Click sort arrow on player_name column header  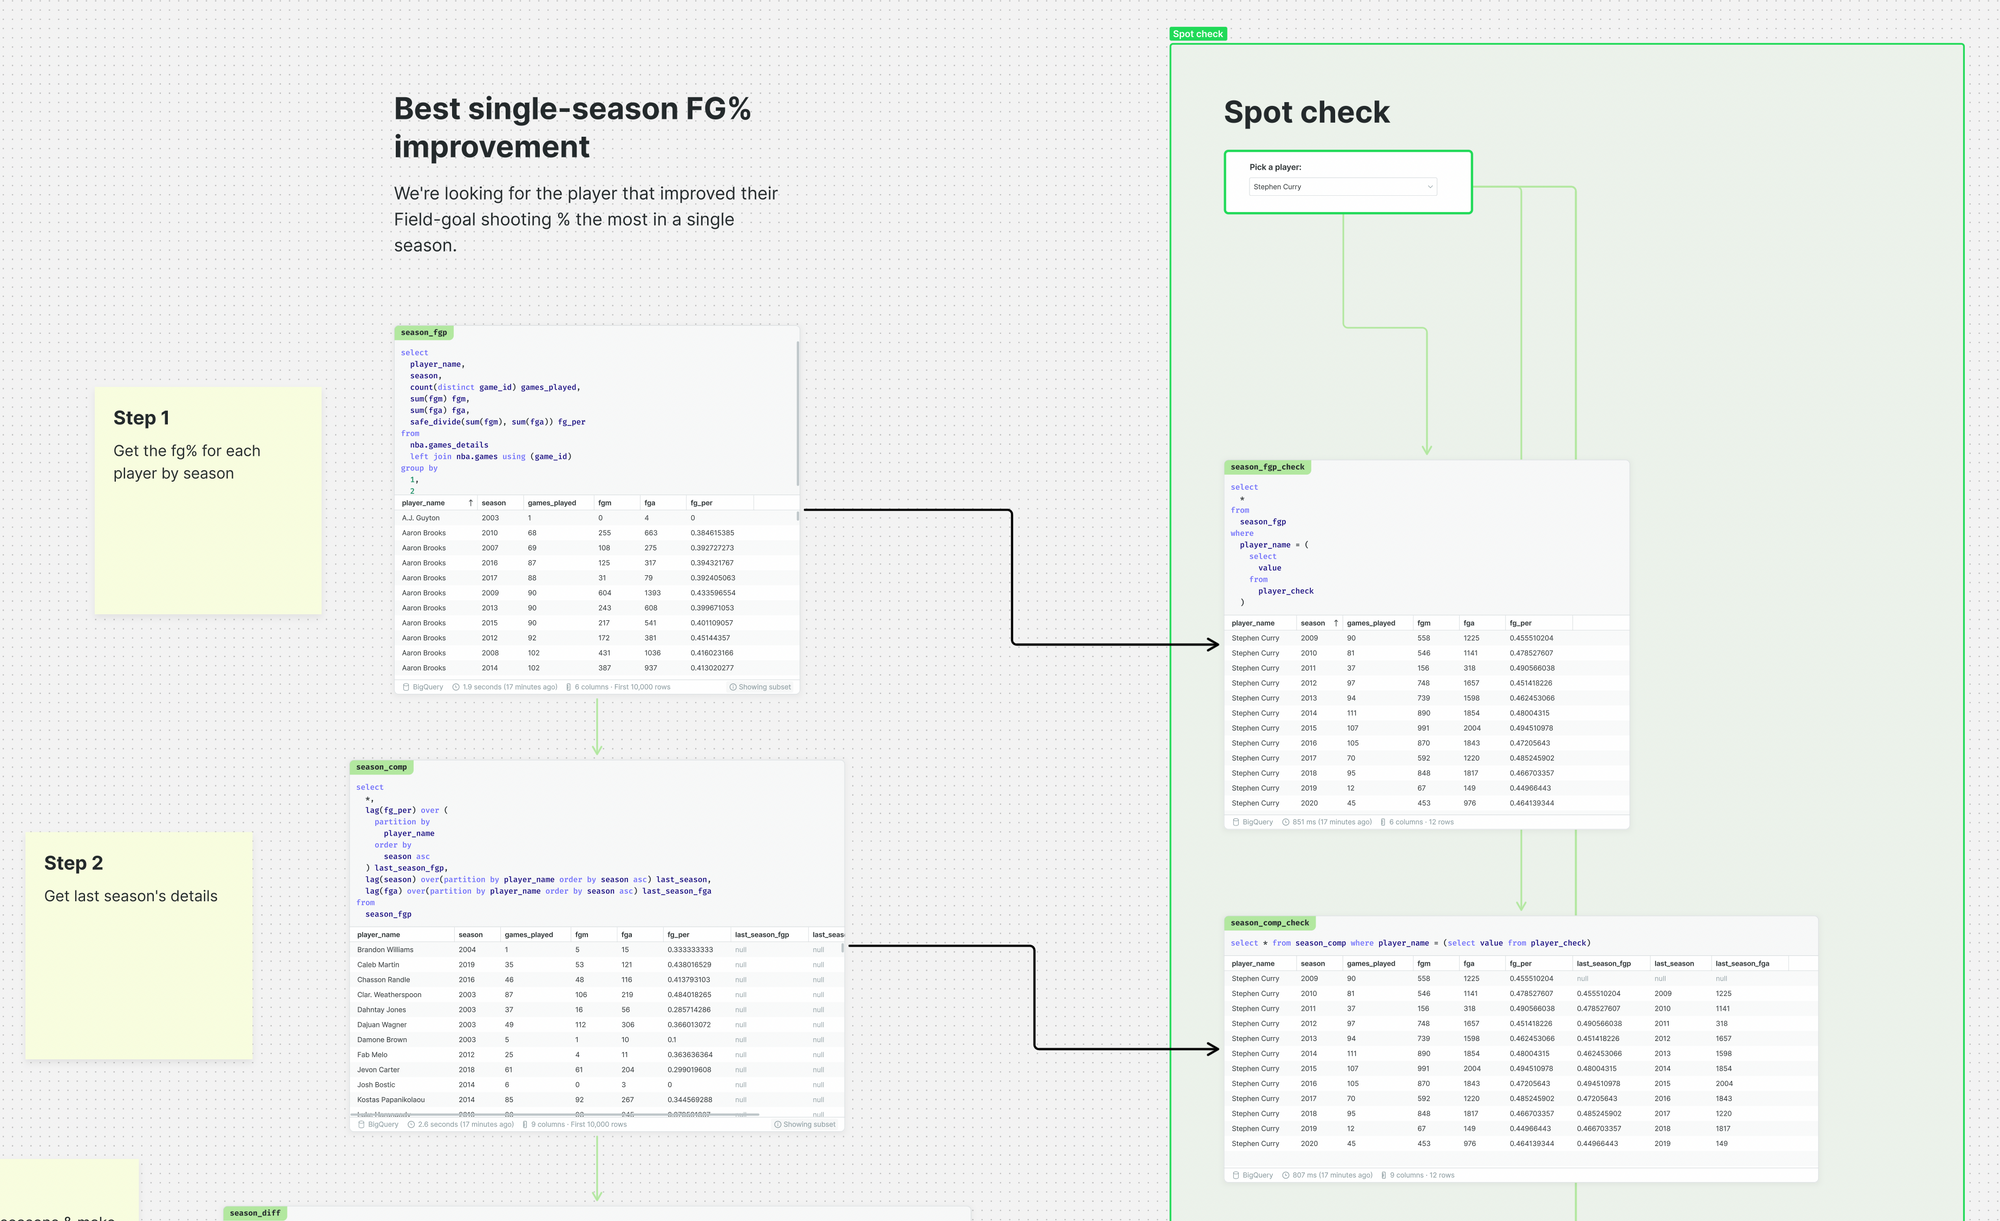470,503
